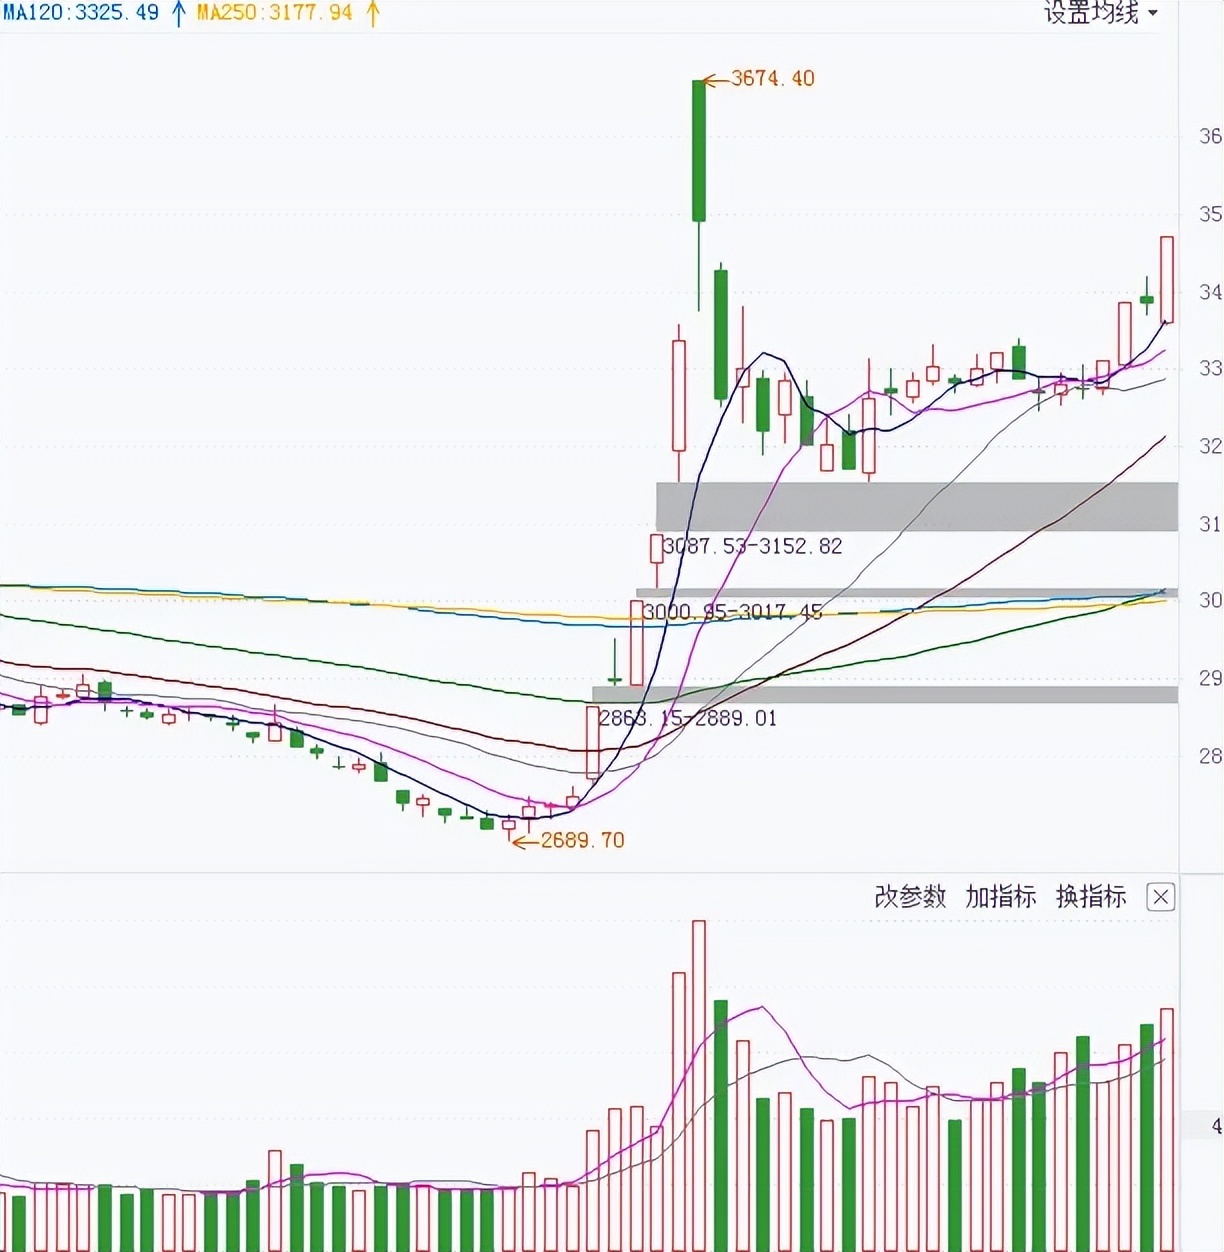Click the blue up arrow beside MA120

[179, 13]
